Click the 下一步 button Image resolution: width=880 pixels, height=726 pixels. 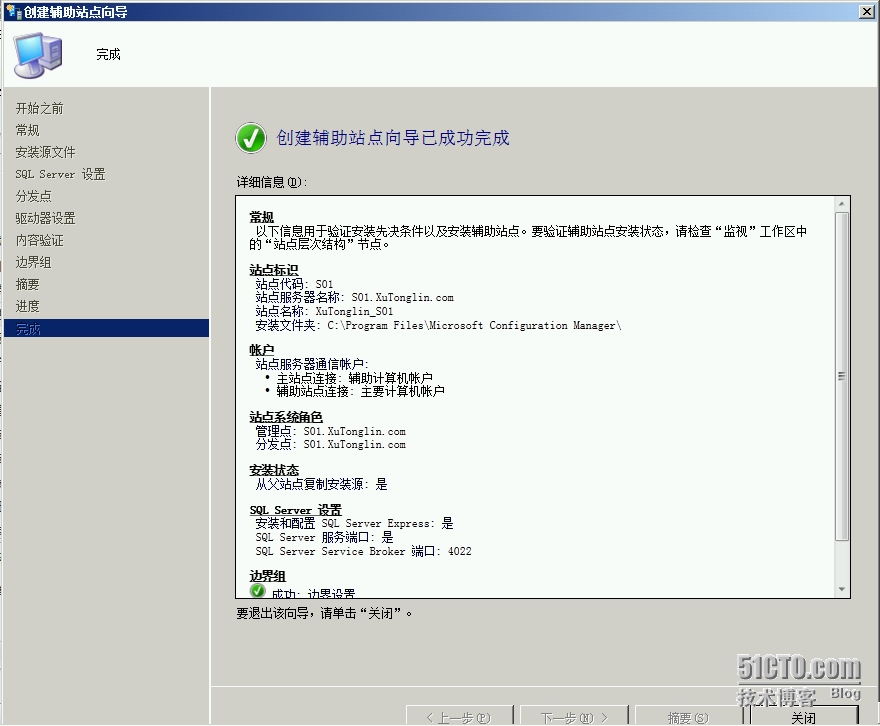(574, 716)
